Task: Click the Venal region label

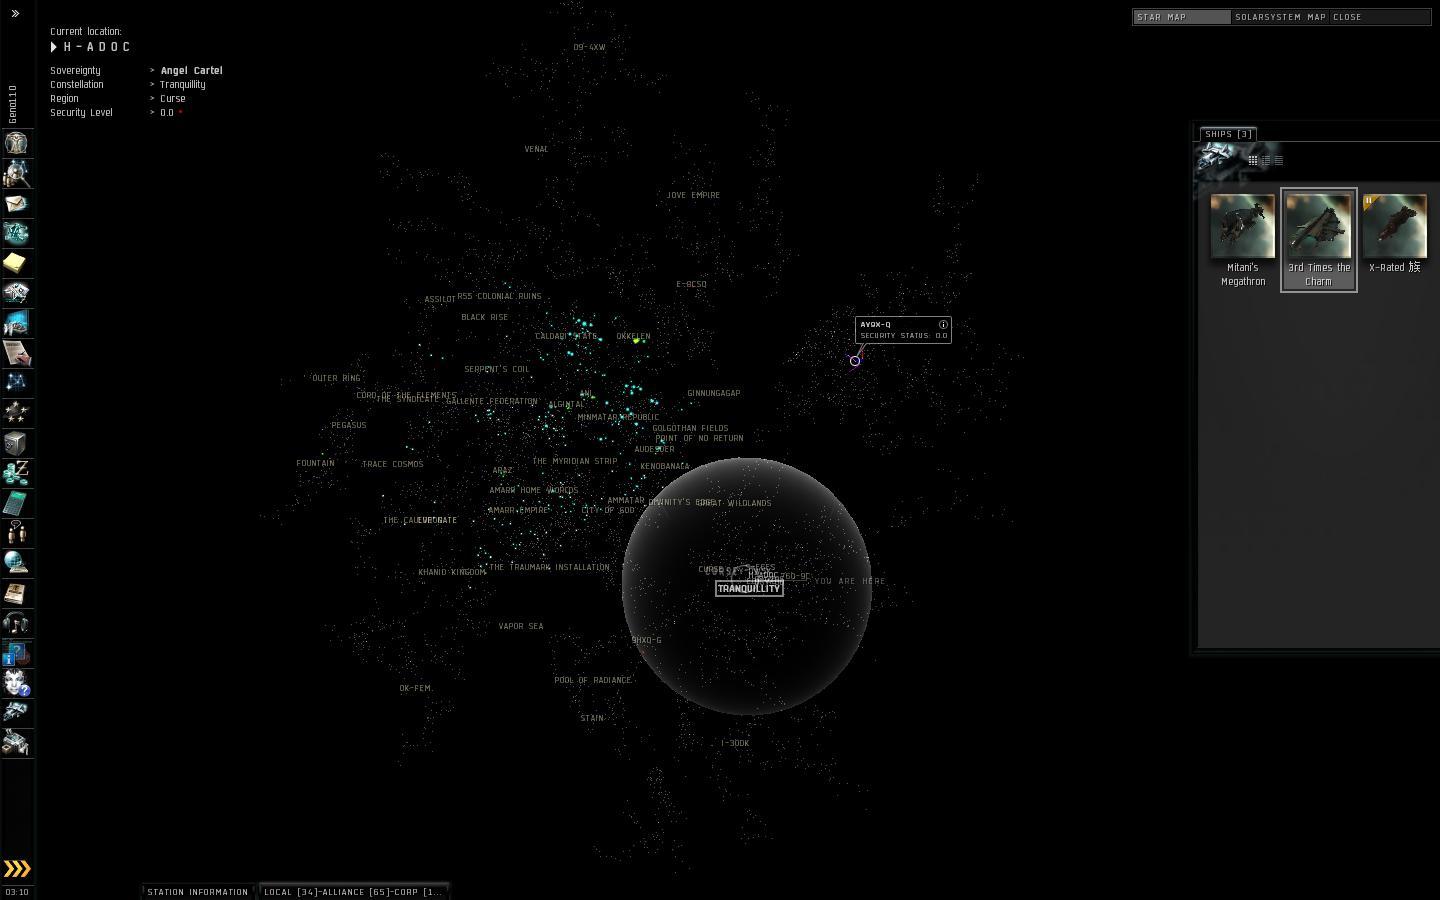Action: [x=536, y=149]
